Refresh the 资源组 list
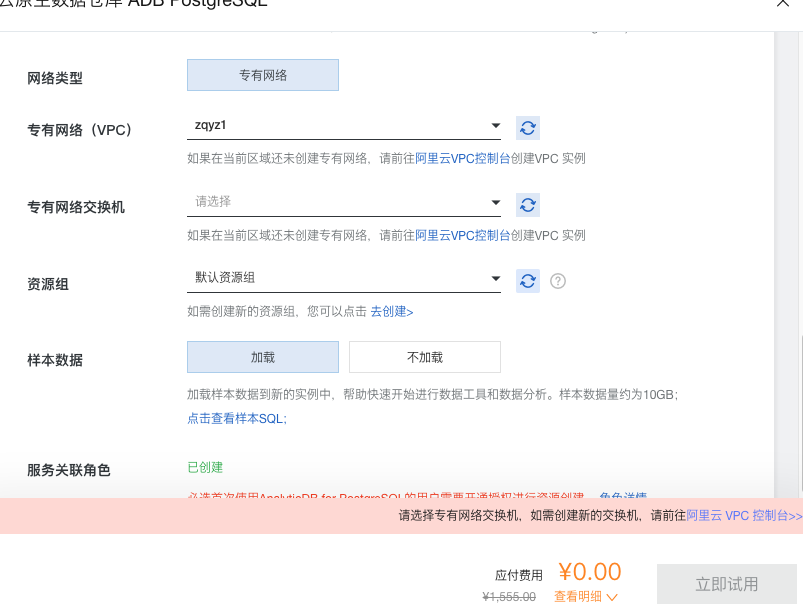 527,281
